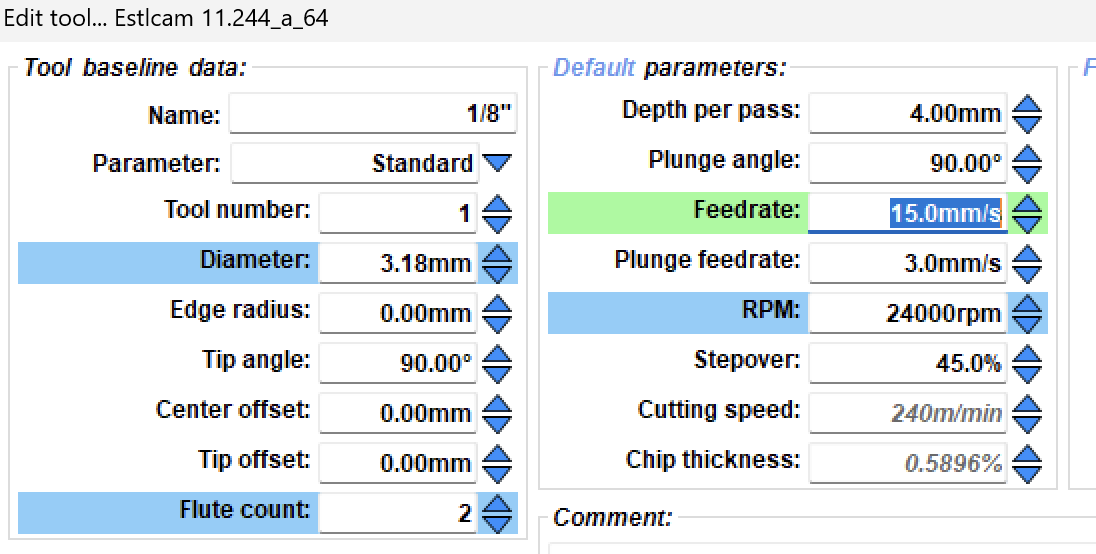Click the Center offset spinner arrows
The width and height of the screenshot is (1096, 554).
498,414
